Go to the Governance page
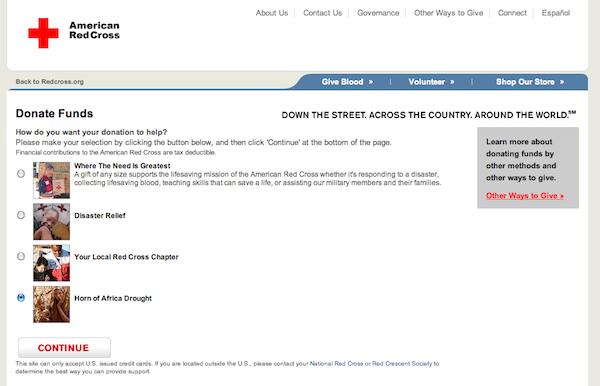This screenshot has height=386, width=600. pyautogui.click(x=378, y=13)
